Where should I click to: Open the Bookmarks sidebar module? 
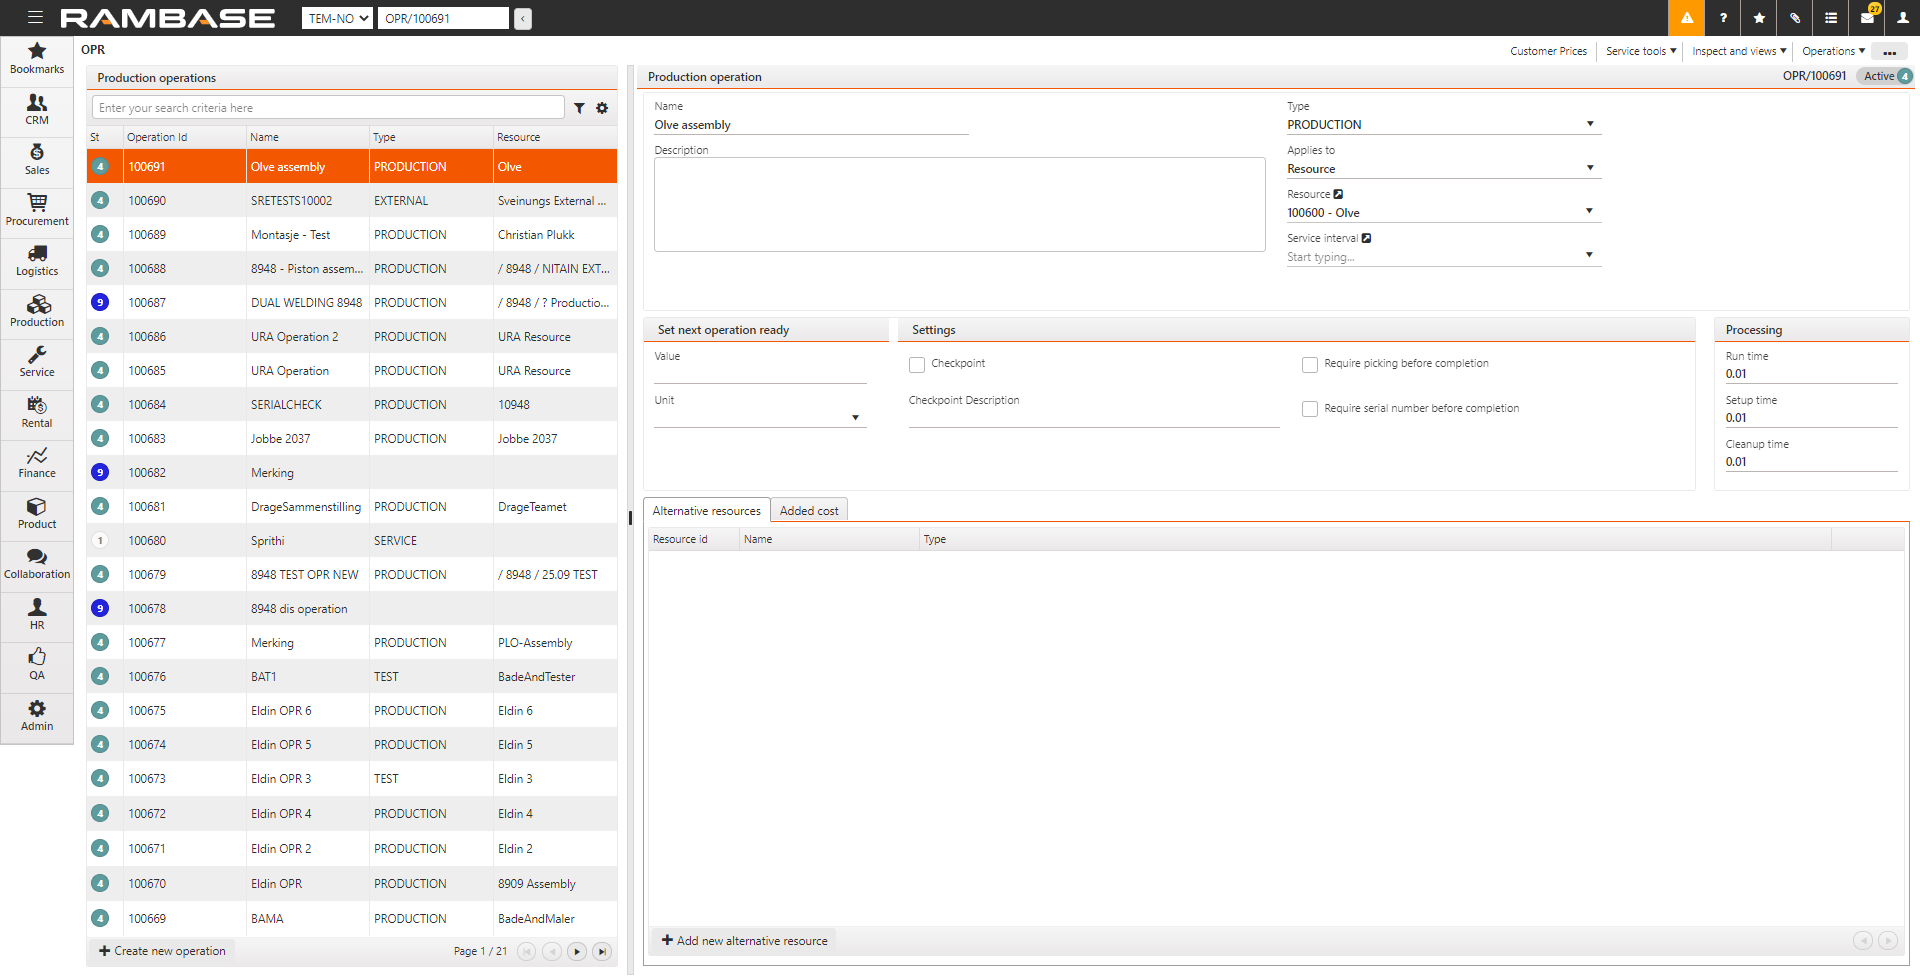point(37,58)
